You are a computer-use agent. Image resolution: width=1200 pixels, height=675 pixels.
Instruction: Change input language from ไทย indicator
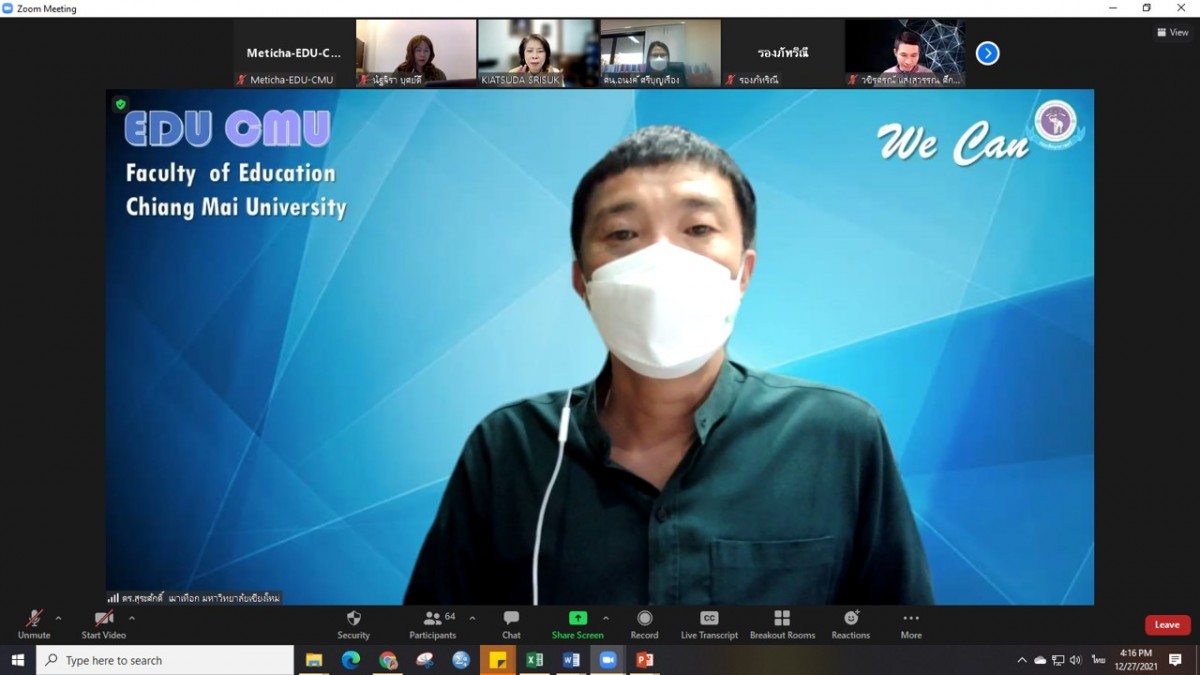pos(1098,660)
